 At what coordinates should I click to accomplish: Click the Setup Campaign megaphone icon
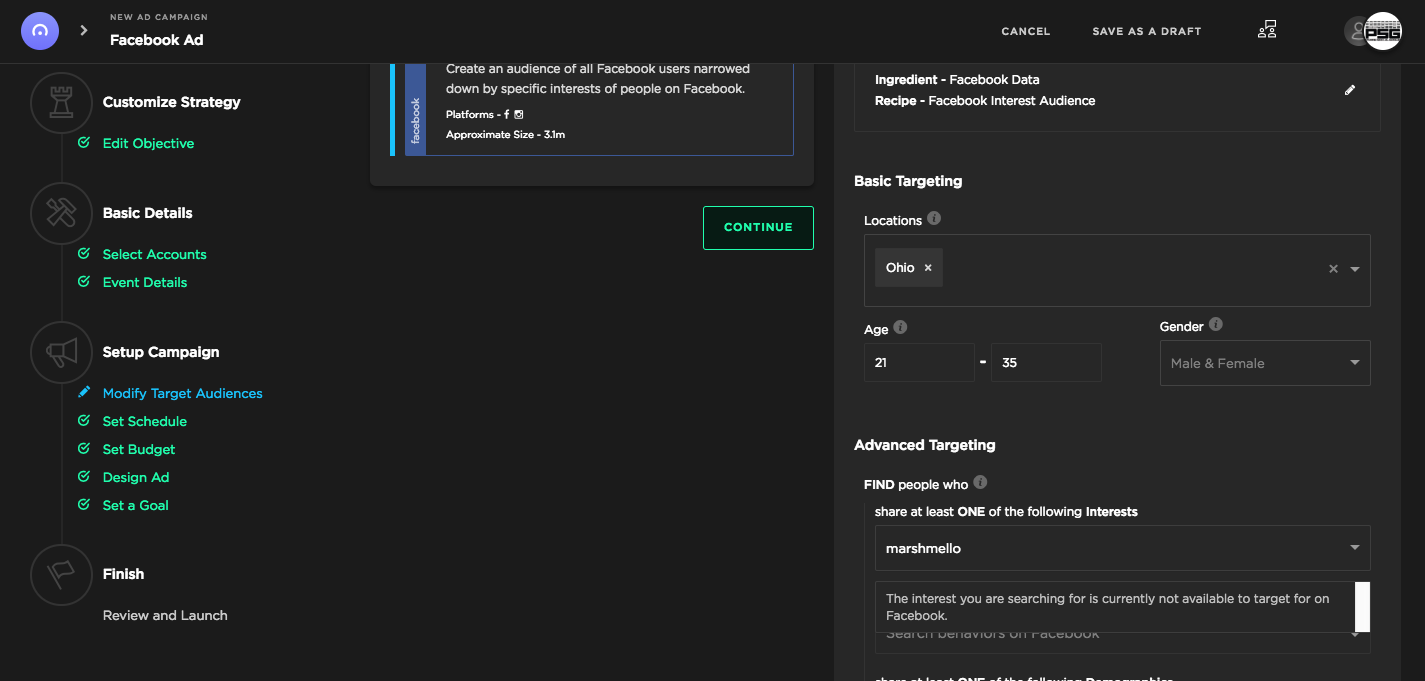(61, 352)
